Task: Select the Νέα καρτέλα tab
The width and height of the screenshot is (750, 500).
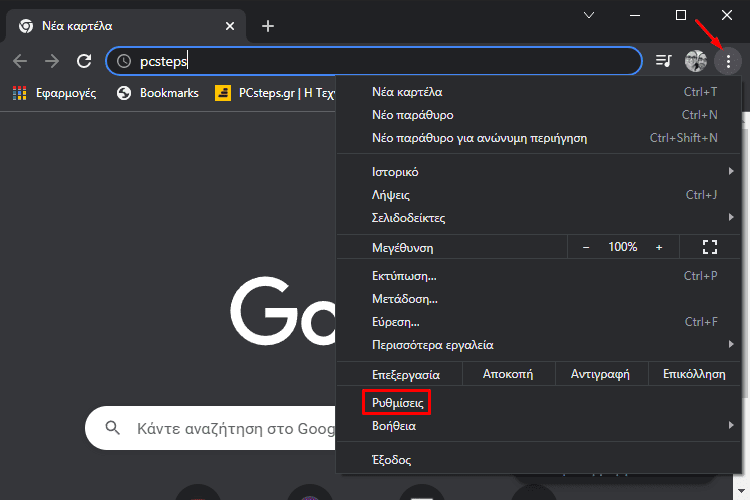Action: point(126,26)
